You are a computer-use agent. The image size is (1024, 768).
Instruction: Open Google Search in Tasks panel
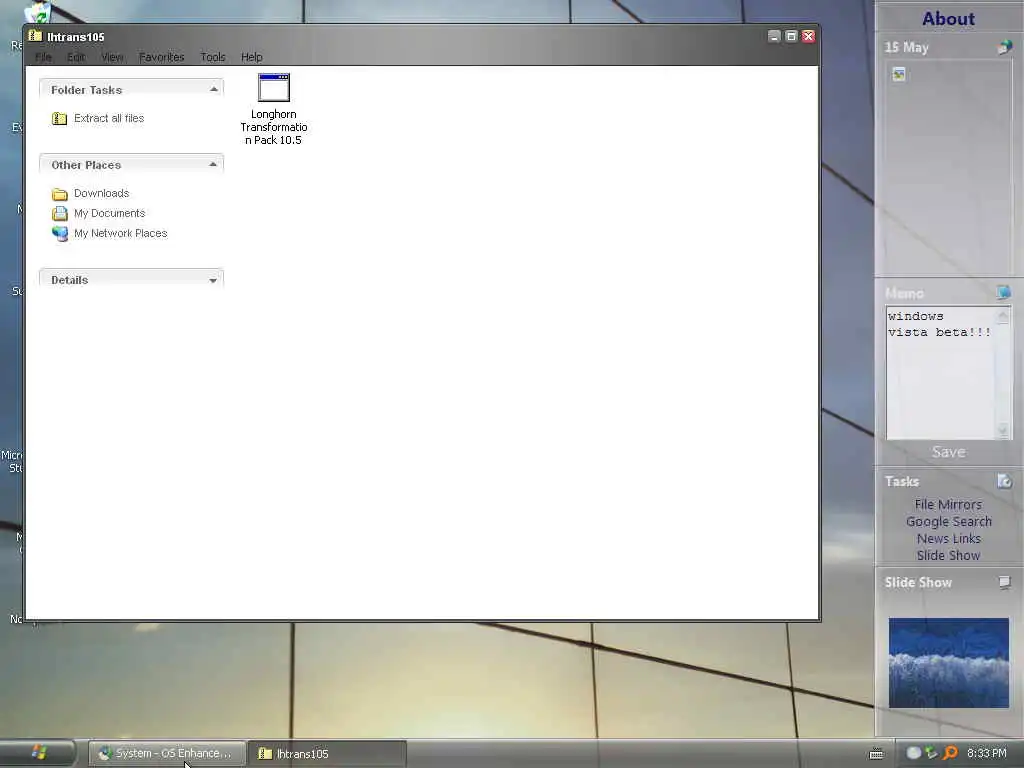tap(948, 521)
